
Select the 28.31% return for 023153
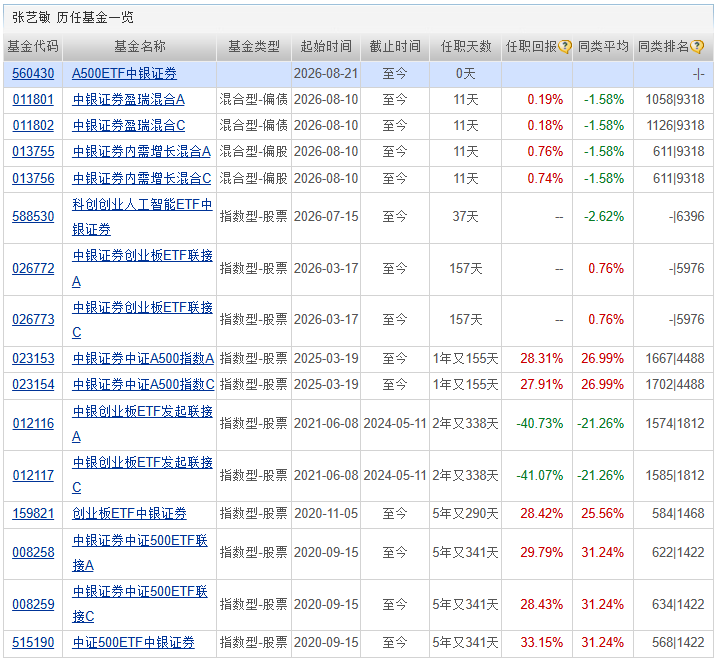point(541,358)
